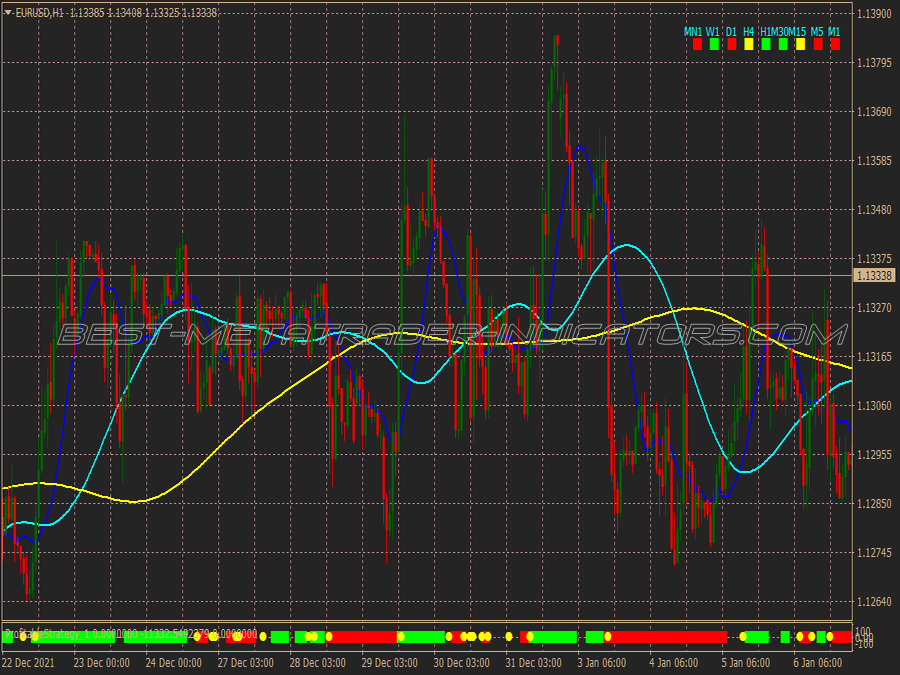Click the current price tag 1.13338
This screenshot has width=900, height=675.
[x=874, y=276]
